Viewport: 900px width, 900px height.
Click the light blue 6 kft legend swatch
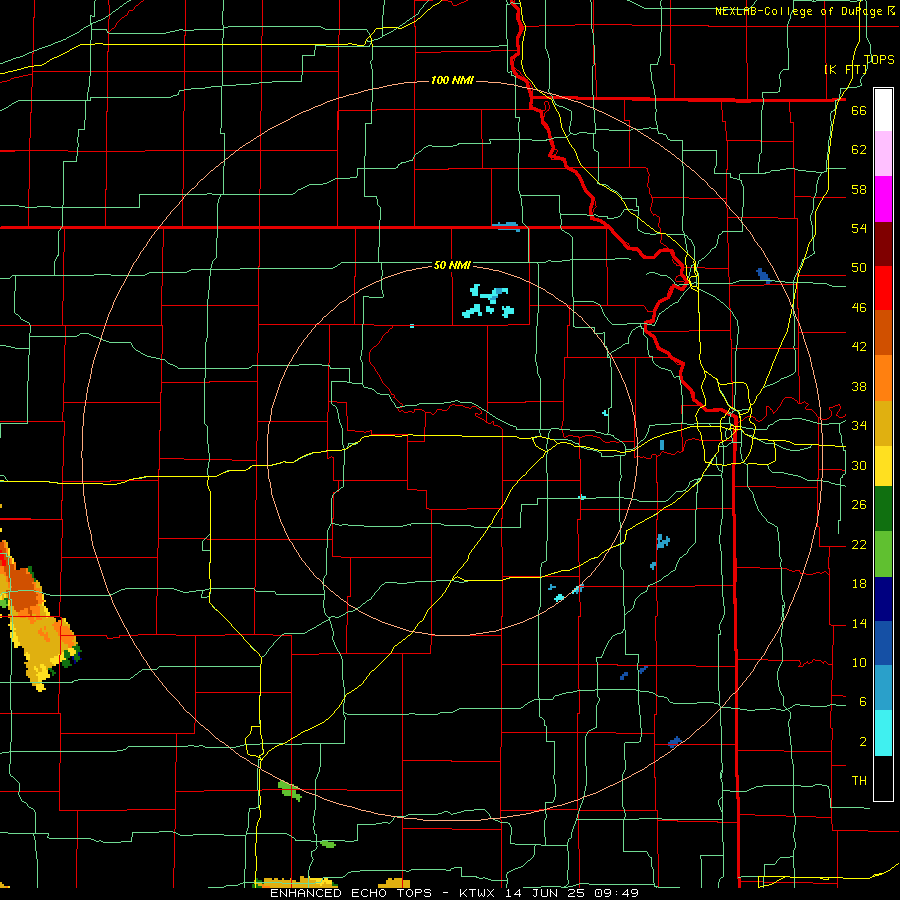(883, 688)
